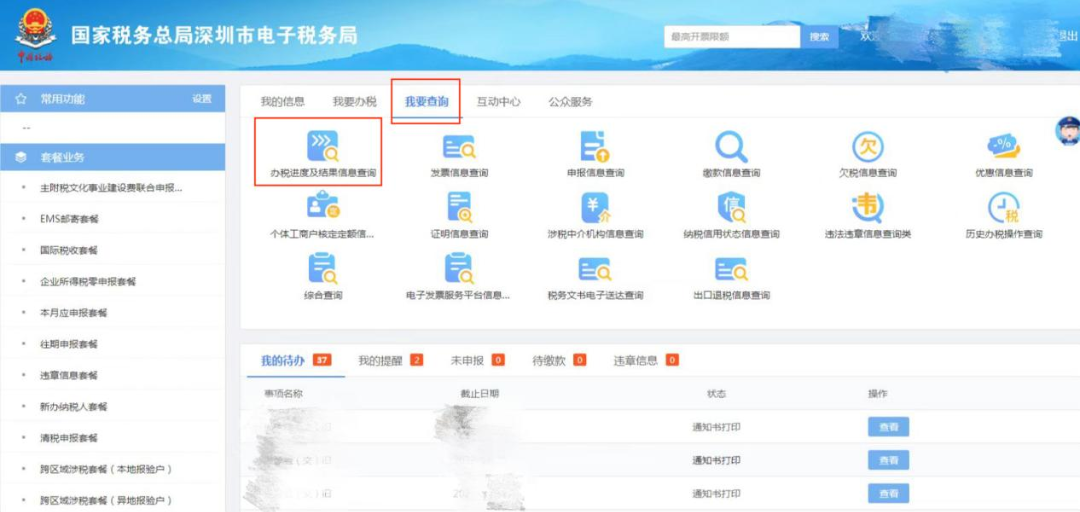This screenshot has height=512, width=1080.
Task: Open 缴款信息查询 magnifier icon
Action: pos(731,146)
